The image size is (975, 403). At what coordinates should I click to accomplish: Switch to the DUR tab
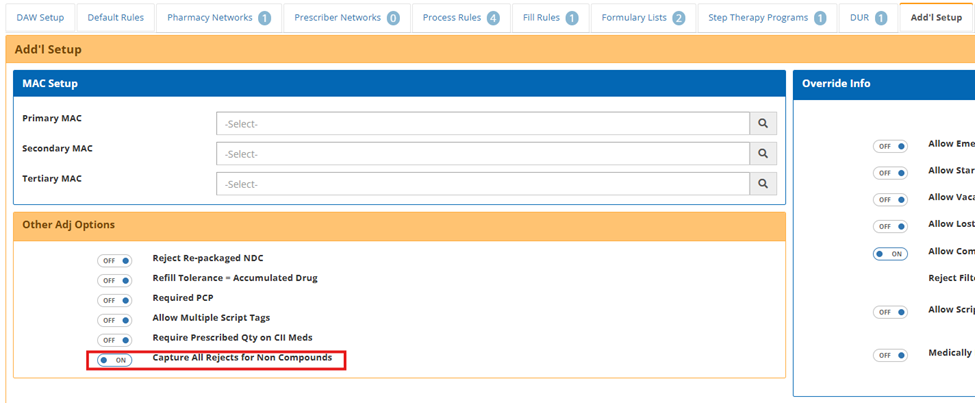[866, 18]
